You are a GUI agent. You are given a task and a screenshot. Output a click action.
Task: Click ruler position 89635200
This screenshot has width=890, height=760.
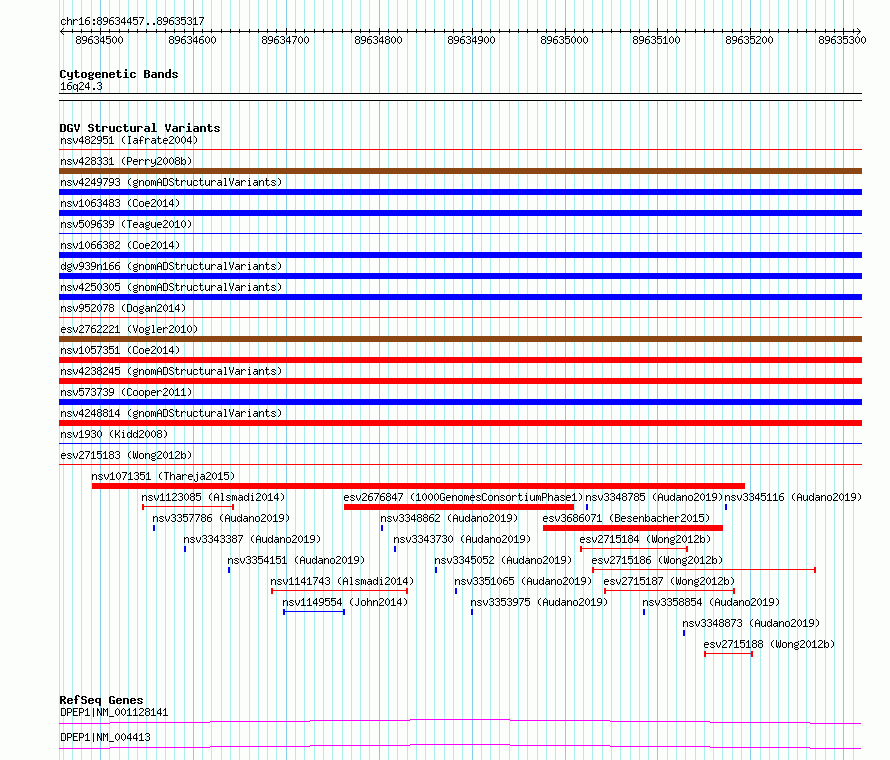click(749, 40)
